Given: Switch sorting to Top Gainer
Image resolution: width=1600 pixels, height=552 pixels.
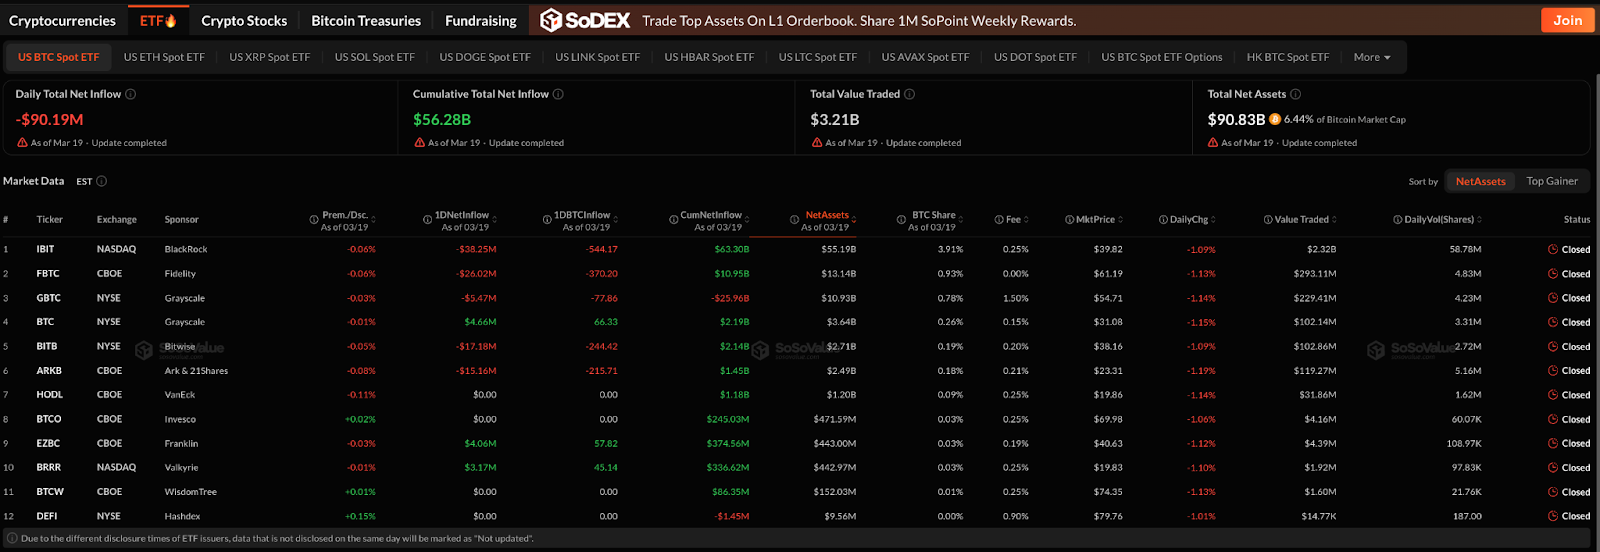Looking at the screenshot, I should pyautogui.click(x=1551, y=181).
